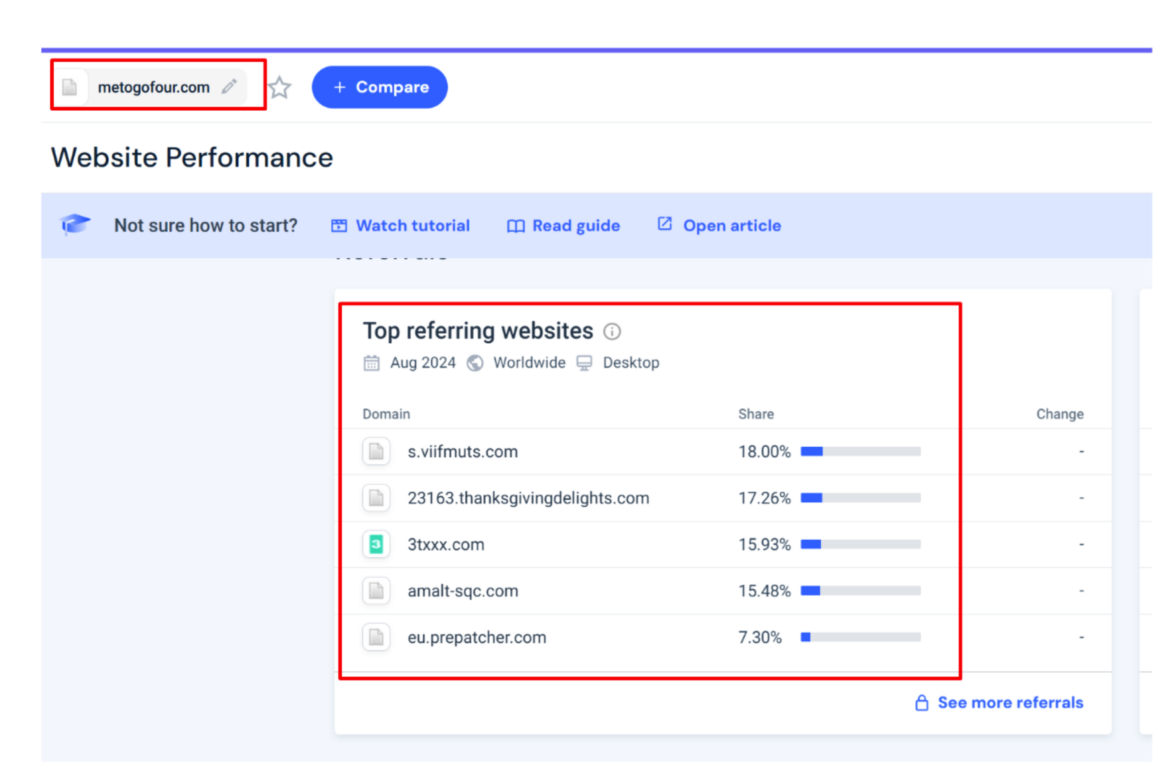Click the share bar for 3txxx.com

click(860, 545)
